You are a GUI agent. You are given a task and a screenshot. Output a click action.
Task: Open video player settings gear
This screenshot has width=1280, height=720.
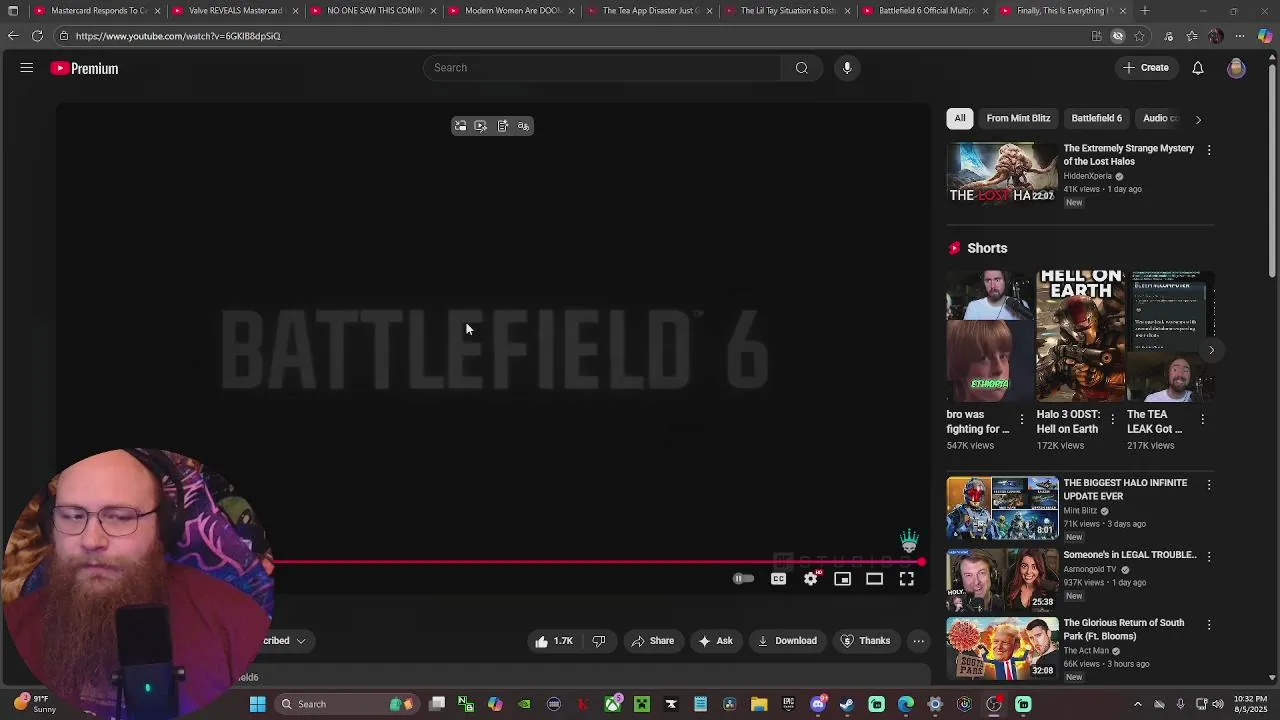coord(811,579)
